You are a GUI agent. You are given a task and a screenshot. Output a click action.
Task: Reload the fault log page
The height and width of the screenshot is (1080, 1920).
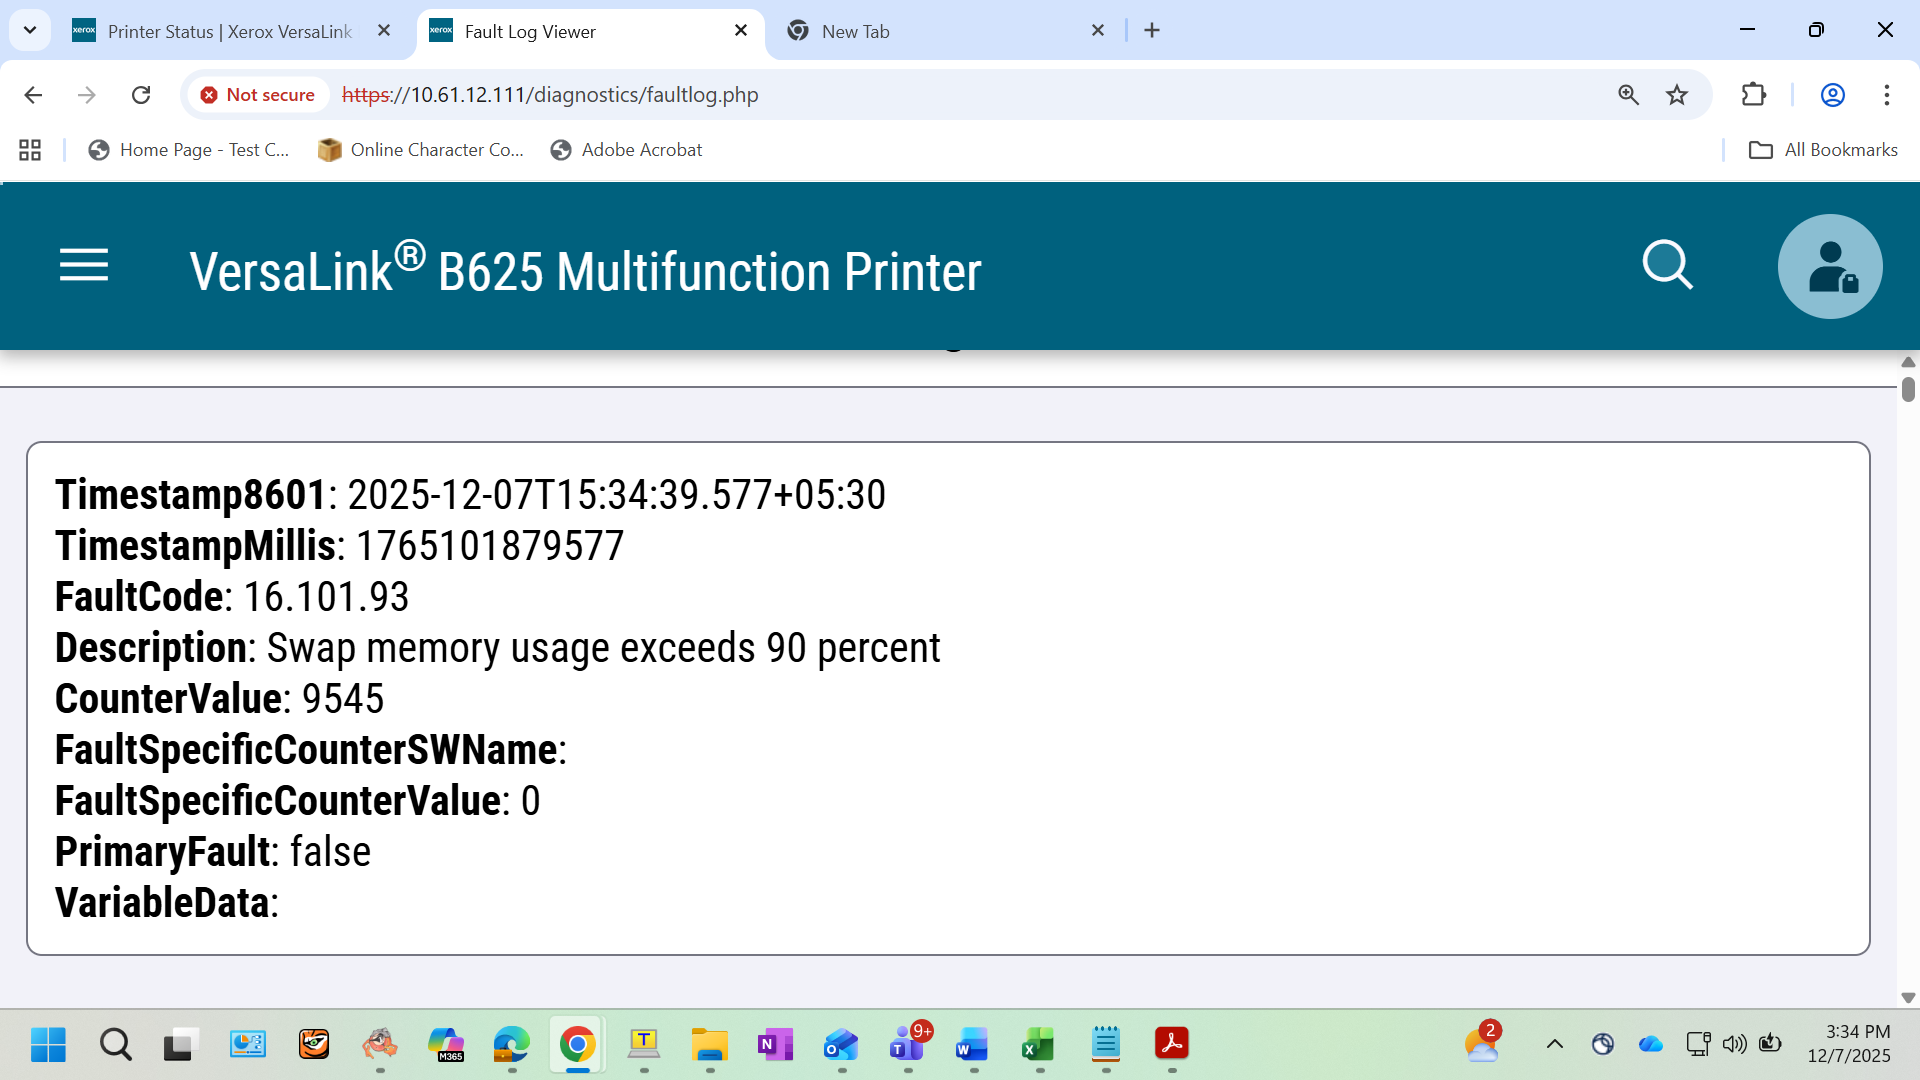coord(141,95)
